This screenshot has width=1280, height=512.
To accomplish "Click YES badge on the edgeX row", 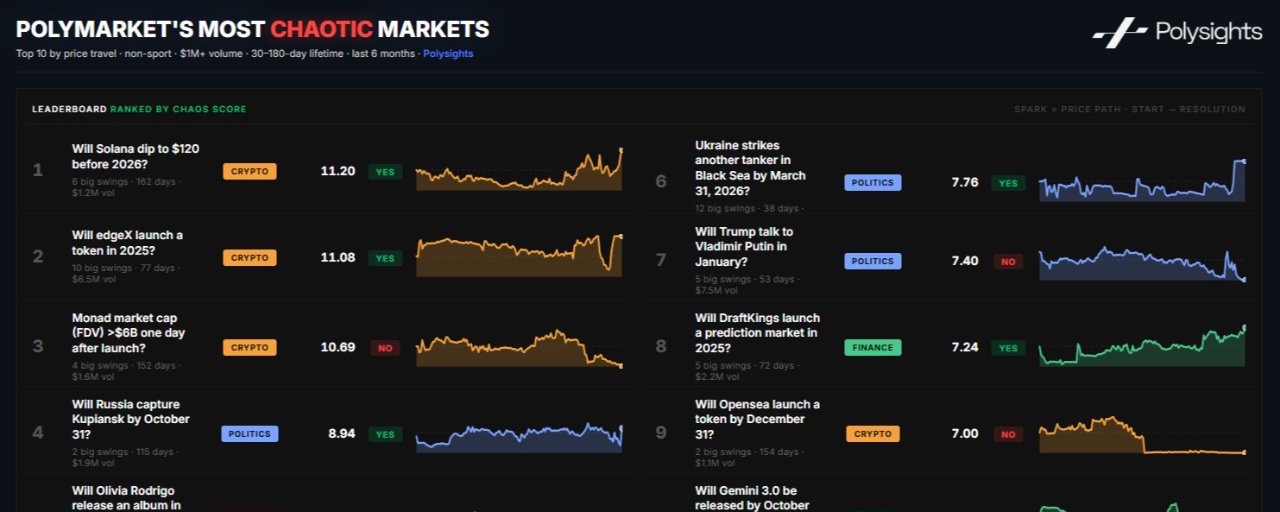I will pyautogui.click(x=385, y=258).
